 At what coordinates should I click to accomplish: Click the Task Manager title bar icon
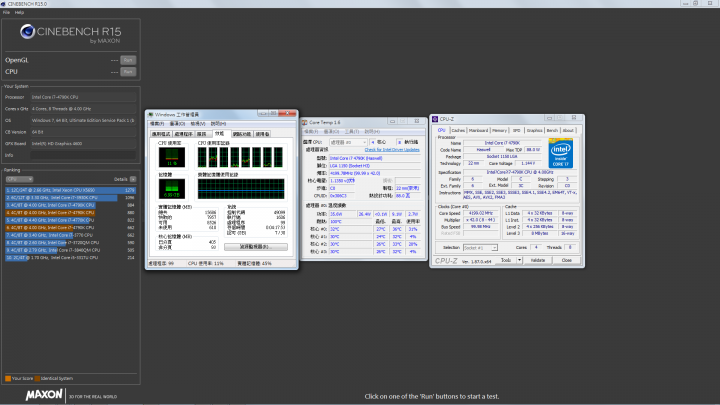(x=151, y=114)
